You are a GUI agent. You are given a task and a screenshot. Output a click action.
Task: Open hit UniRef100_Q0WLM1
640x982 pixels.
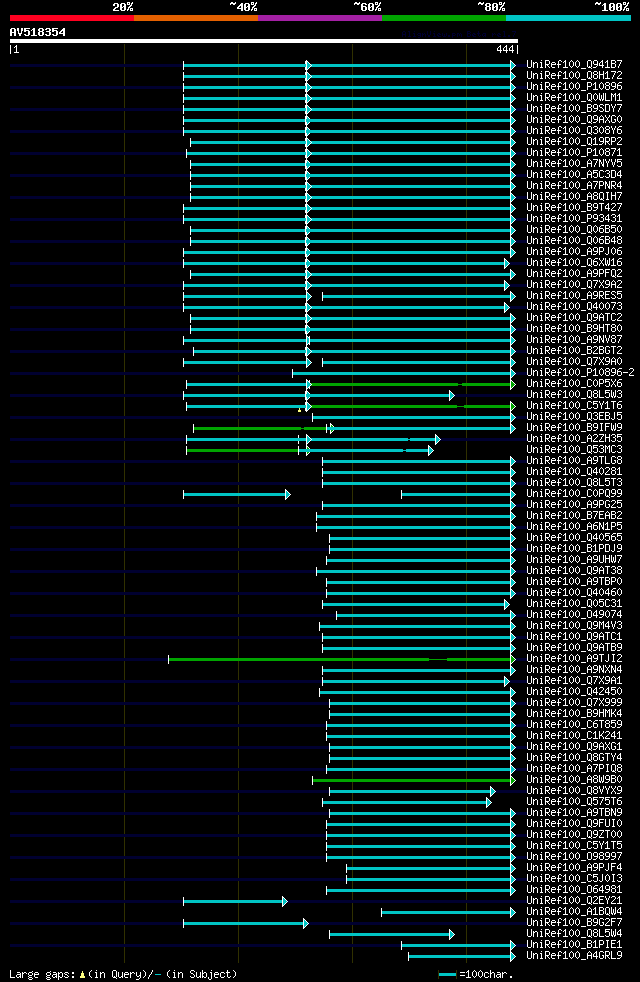pyautogui.click(x=574, y=98)
